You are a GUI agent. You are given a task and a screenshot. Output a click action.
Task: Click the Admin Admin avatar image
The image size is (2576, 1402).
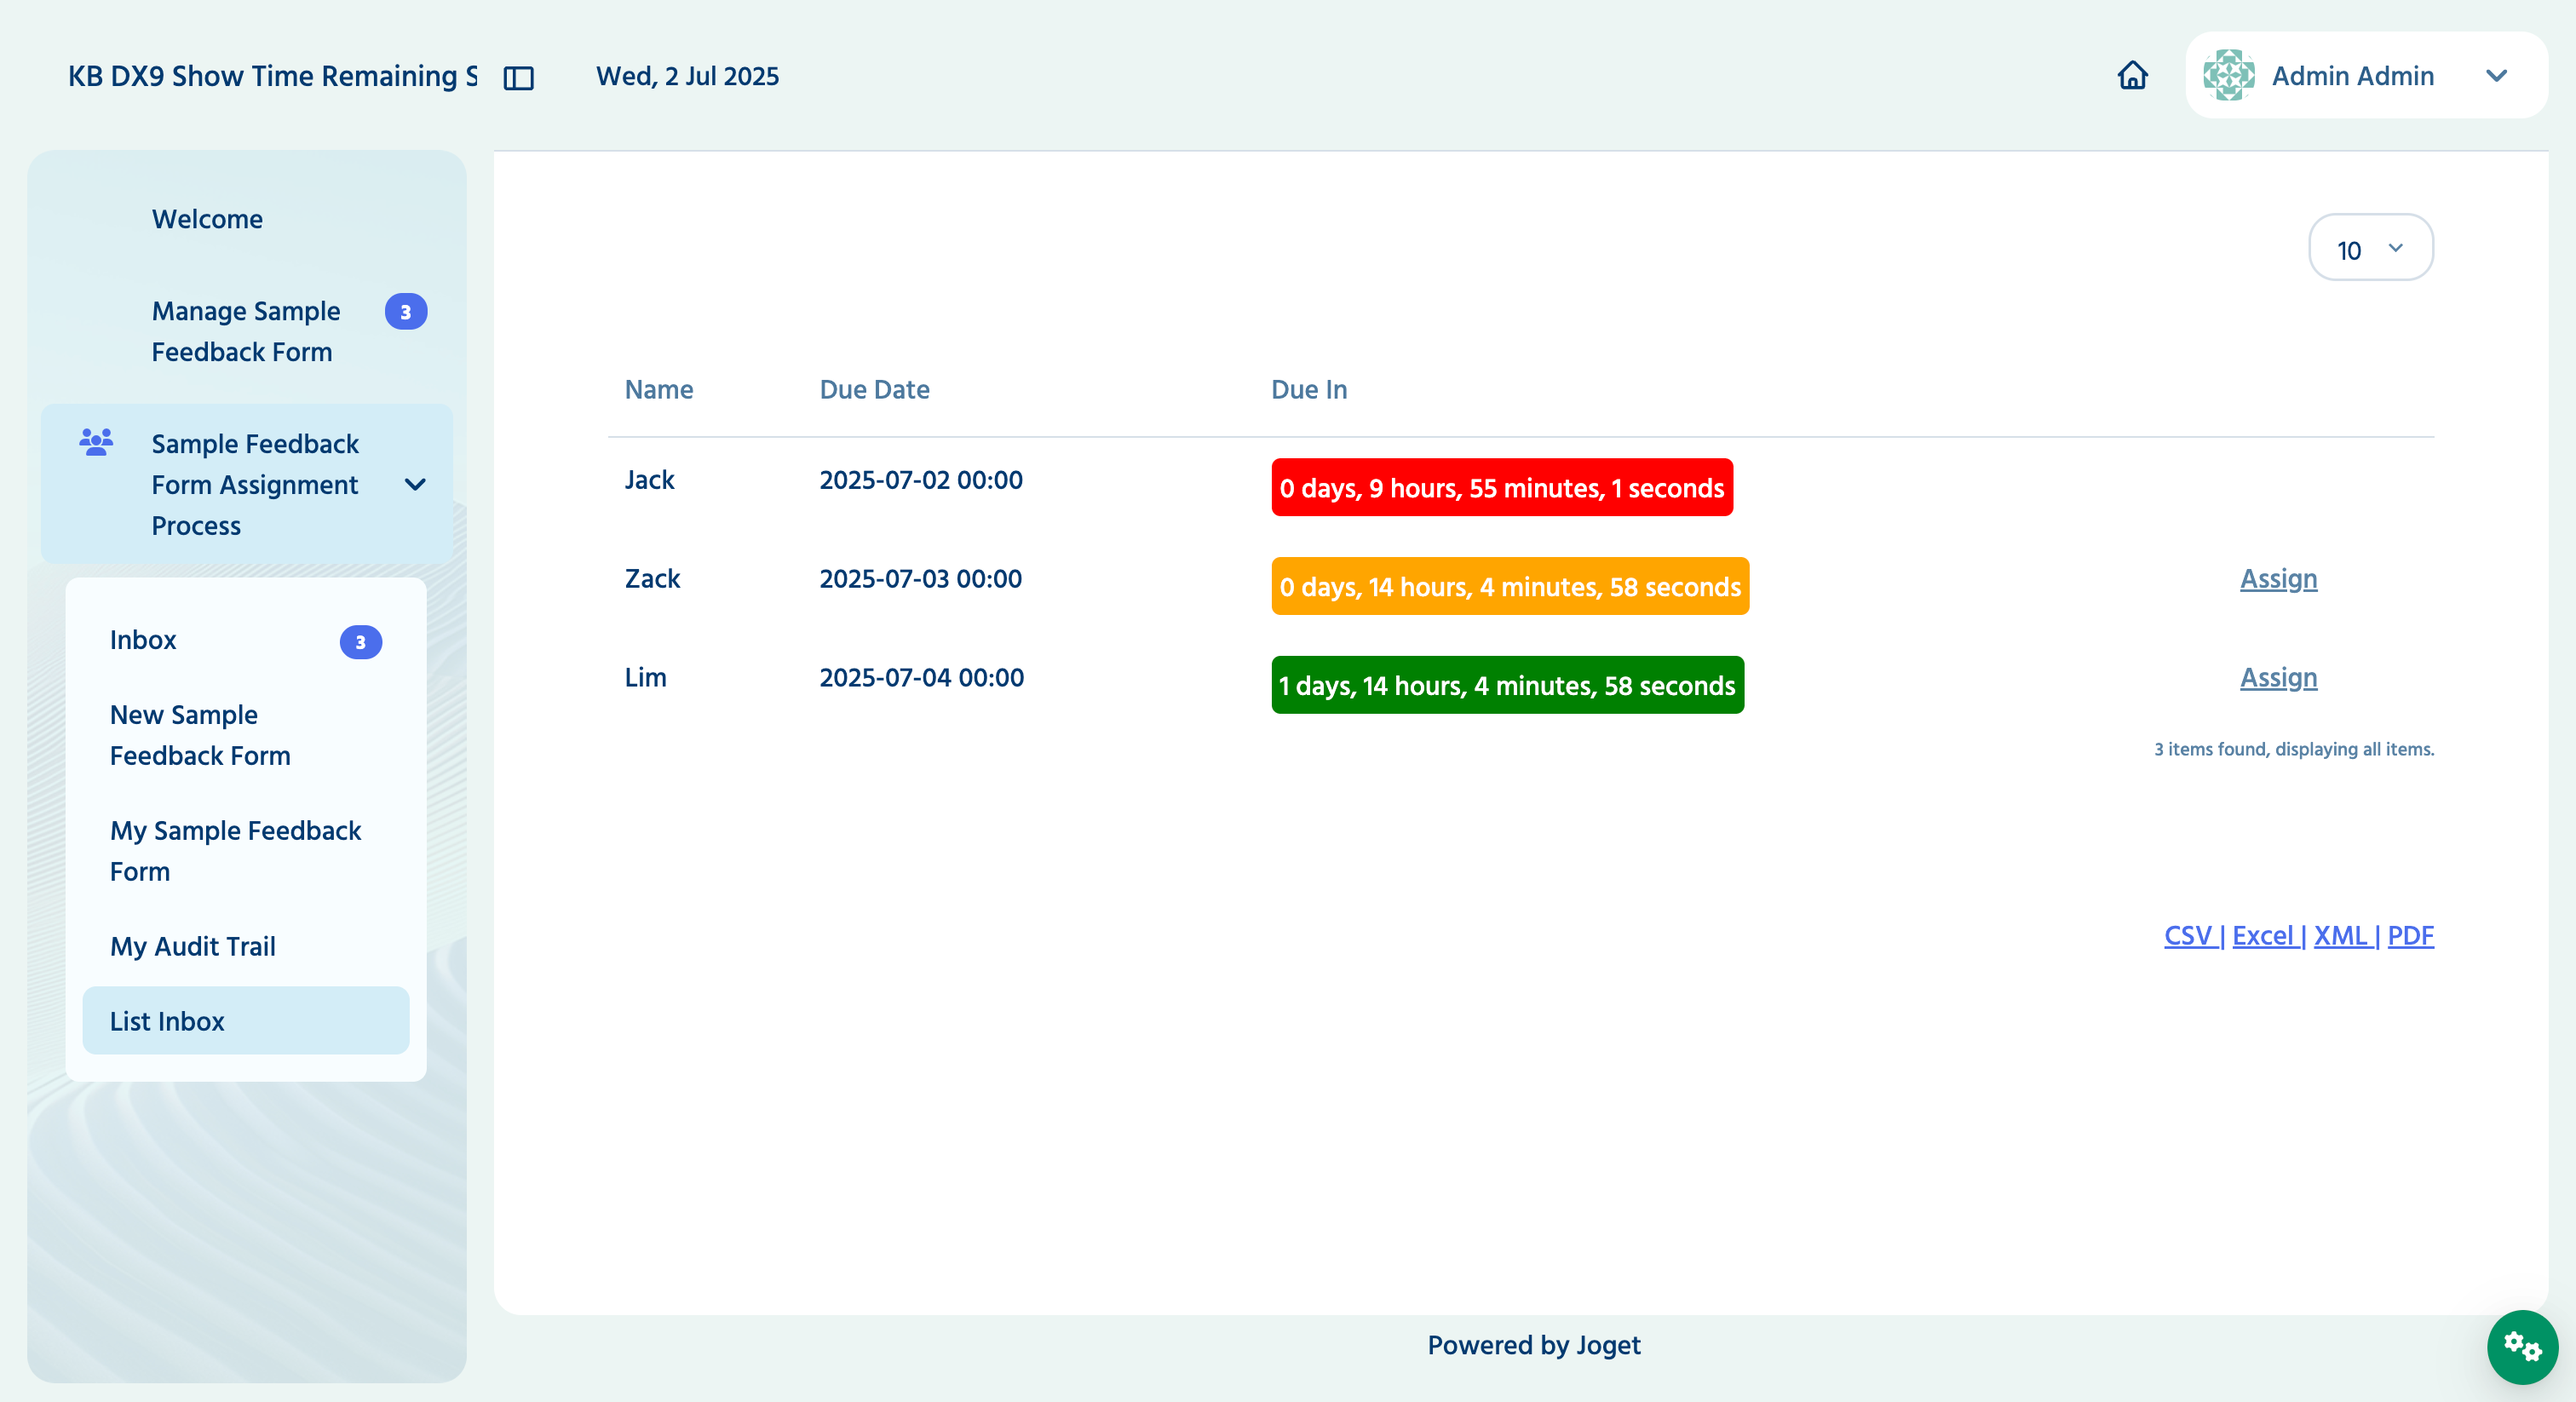2228,75
